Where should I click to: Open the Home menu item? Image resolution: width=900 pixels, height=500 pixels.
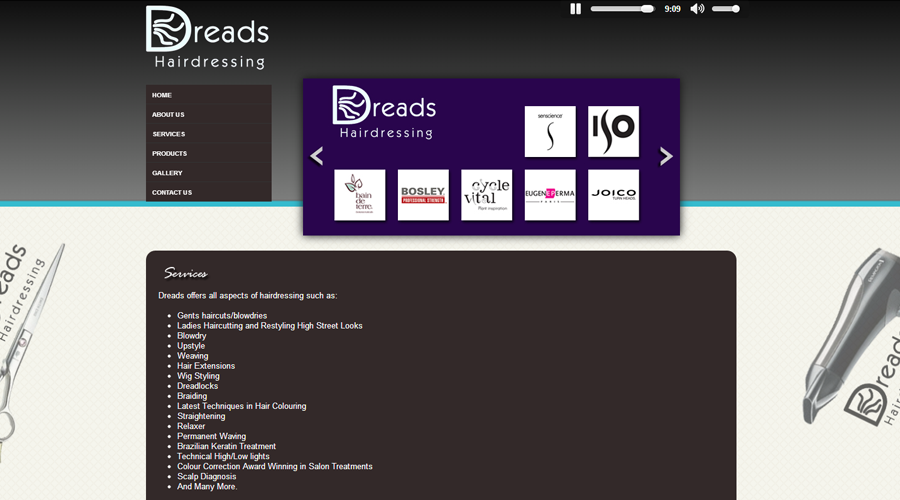(208, 95)
